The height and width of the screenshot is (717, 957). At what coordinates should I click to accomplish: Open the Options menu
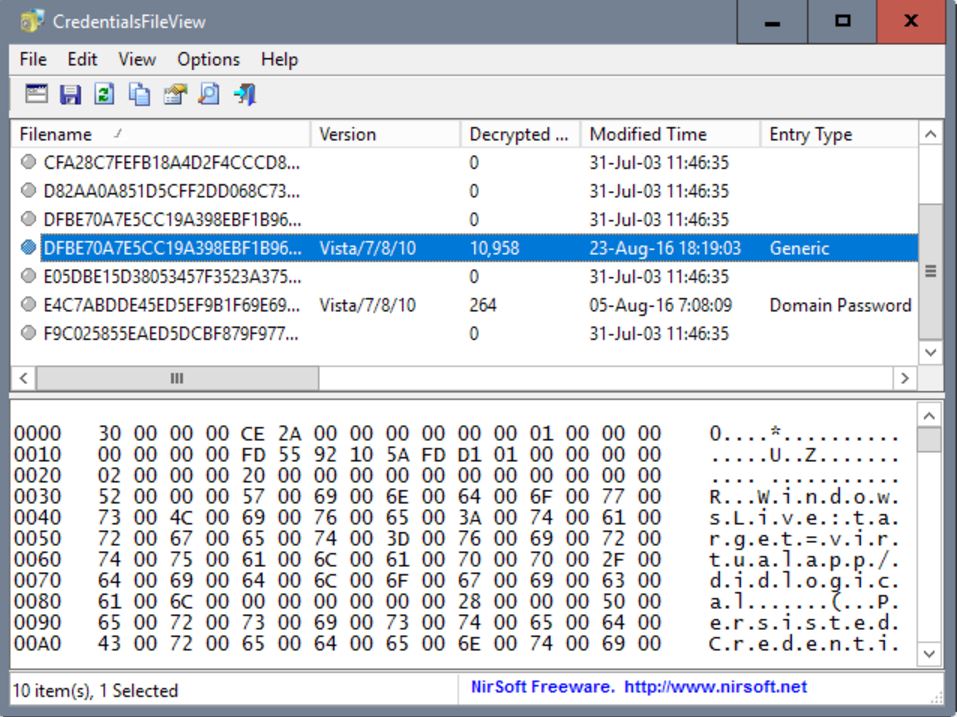click(208, 59)
